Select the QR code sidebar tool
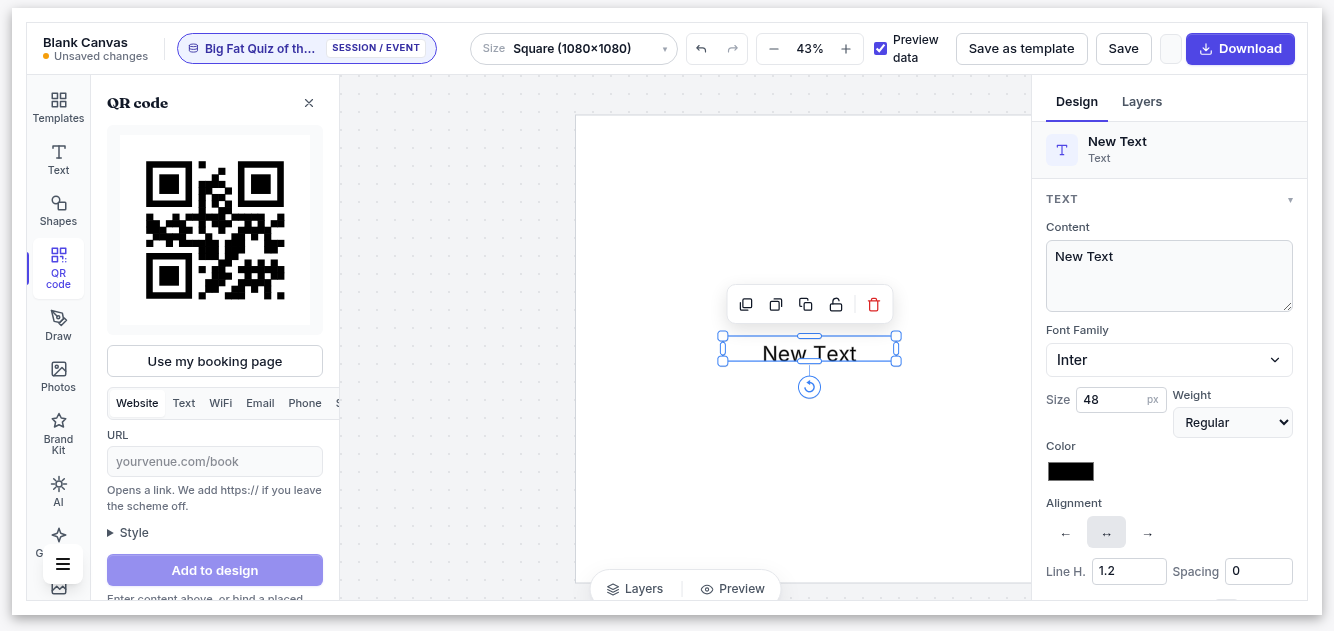 pyautogui.click(x=58, y=268)
